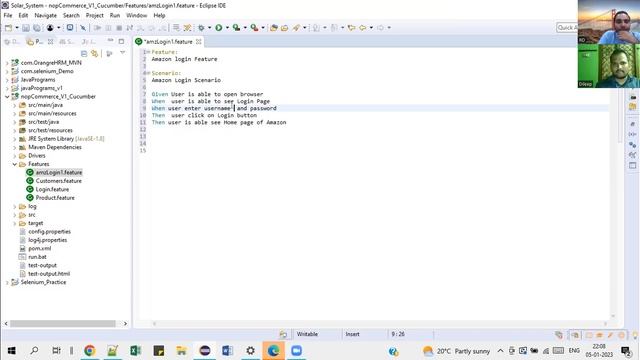Open File Explorer from the taskbar
Viewport: 640px width, 360px height.
coord(182,351)
